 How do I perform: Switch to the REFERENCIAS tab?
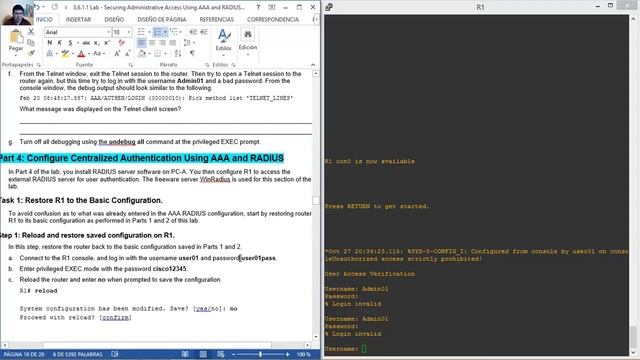[x=217, y=19]
